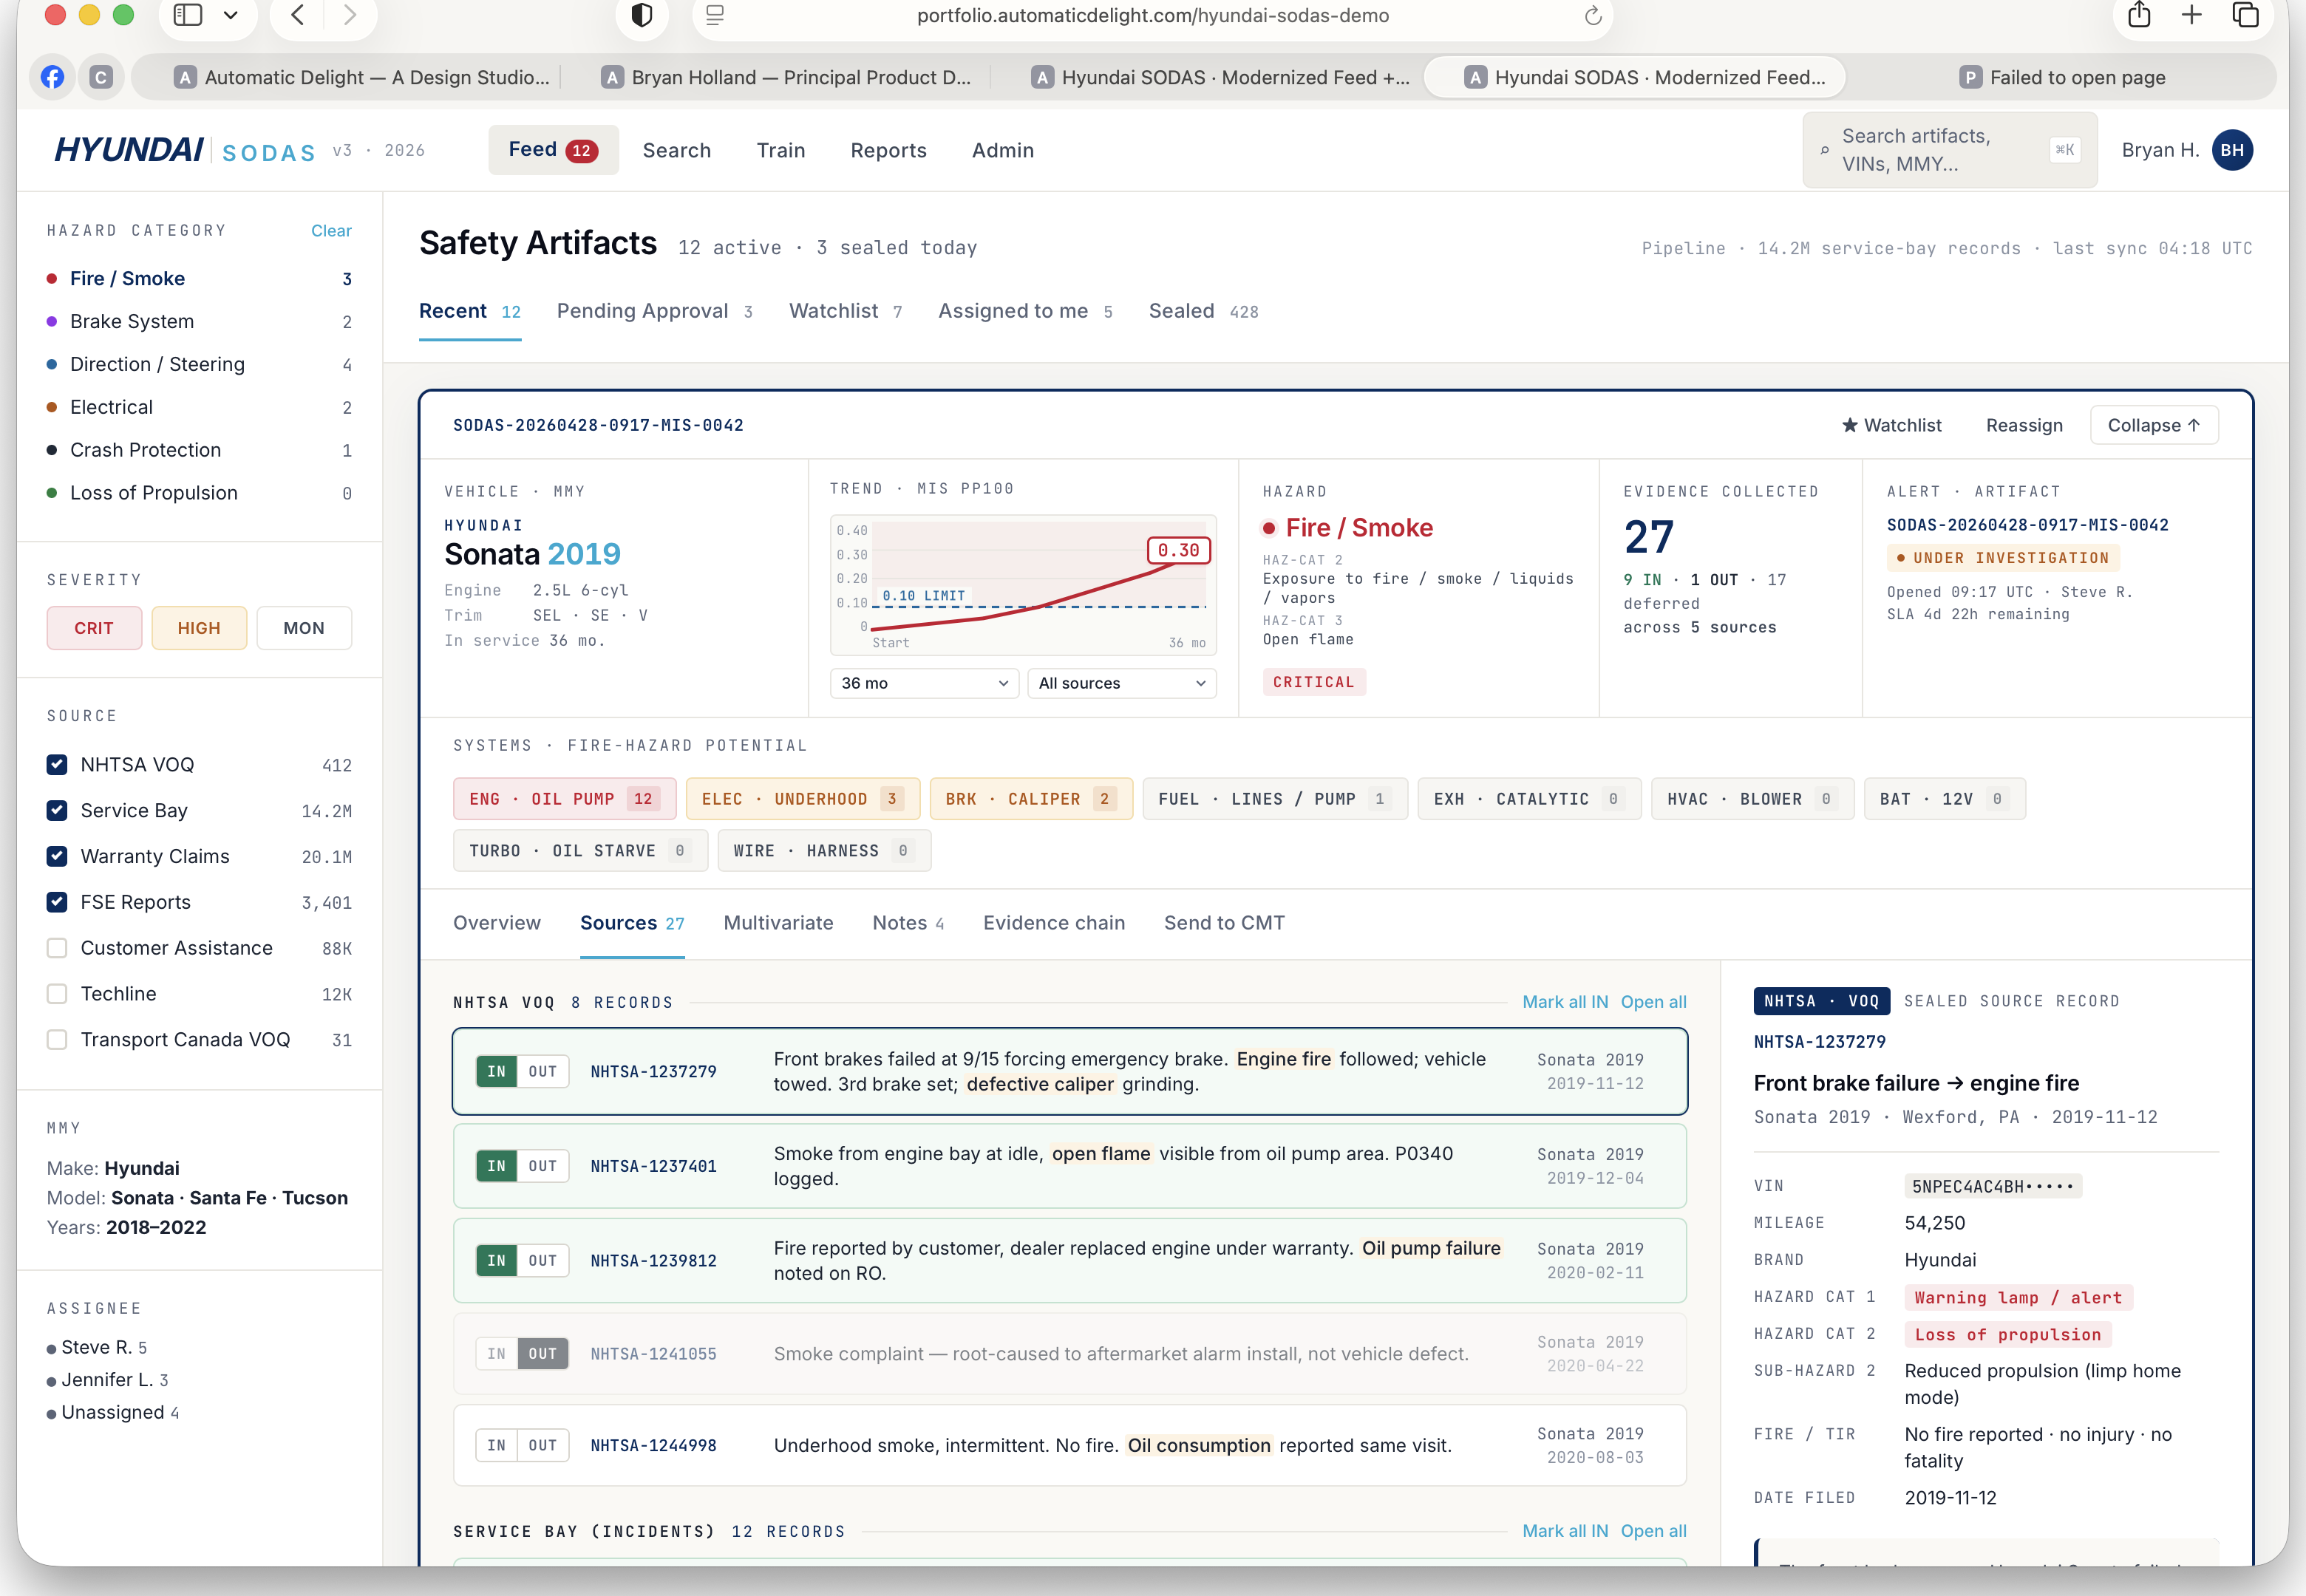Open the Reports nav item
The height and width of the screenshot is (1596, 2306).
click(x=888, y=150)
